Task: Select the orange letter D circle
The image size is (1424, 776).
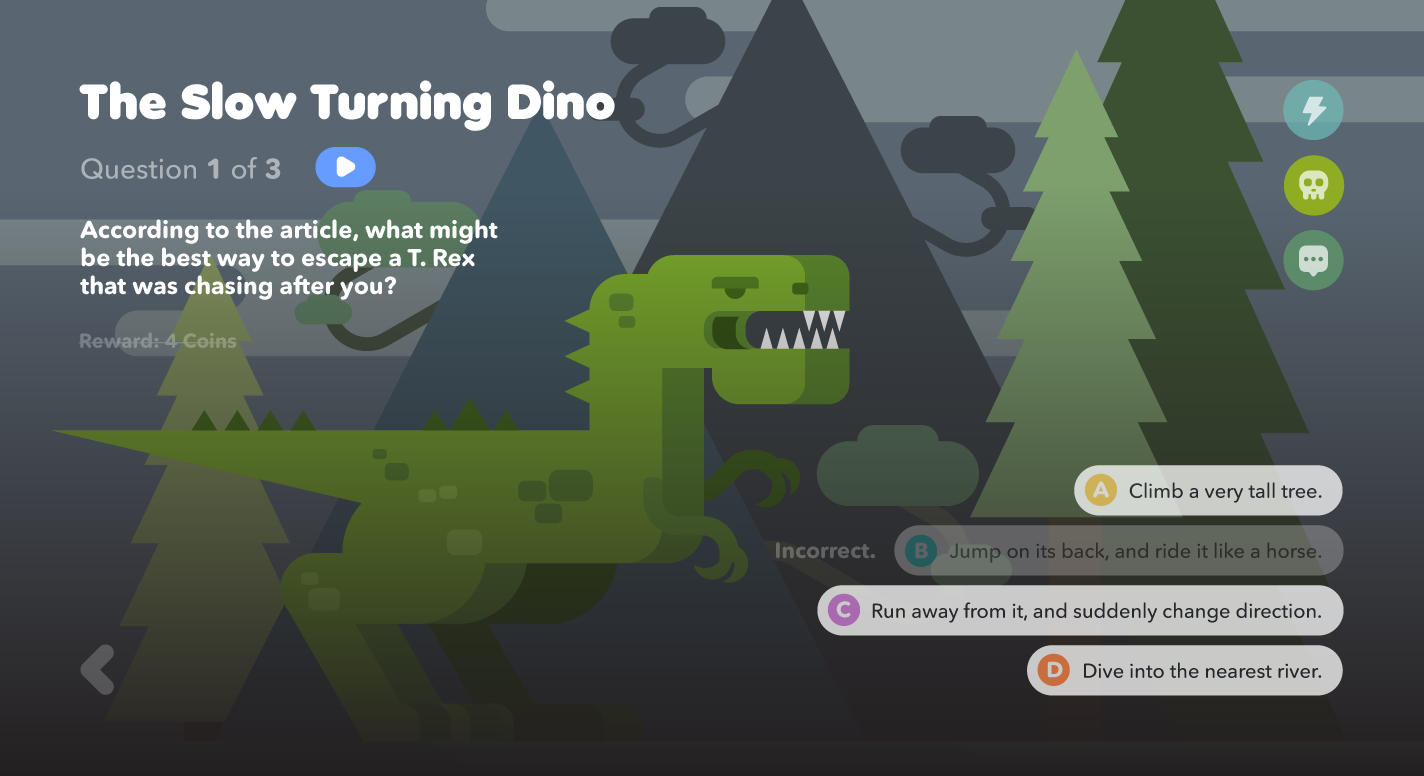Action: 1054,670
